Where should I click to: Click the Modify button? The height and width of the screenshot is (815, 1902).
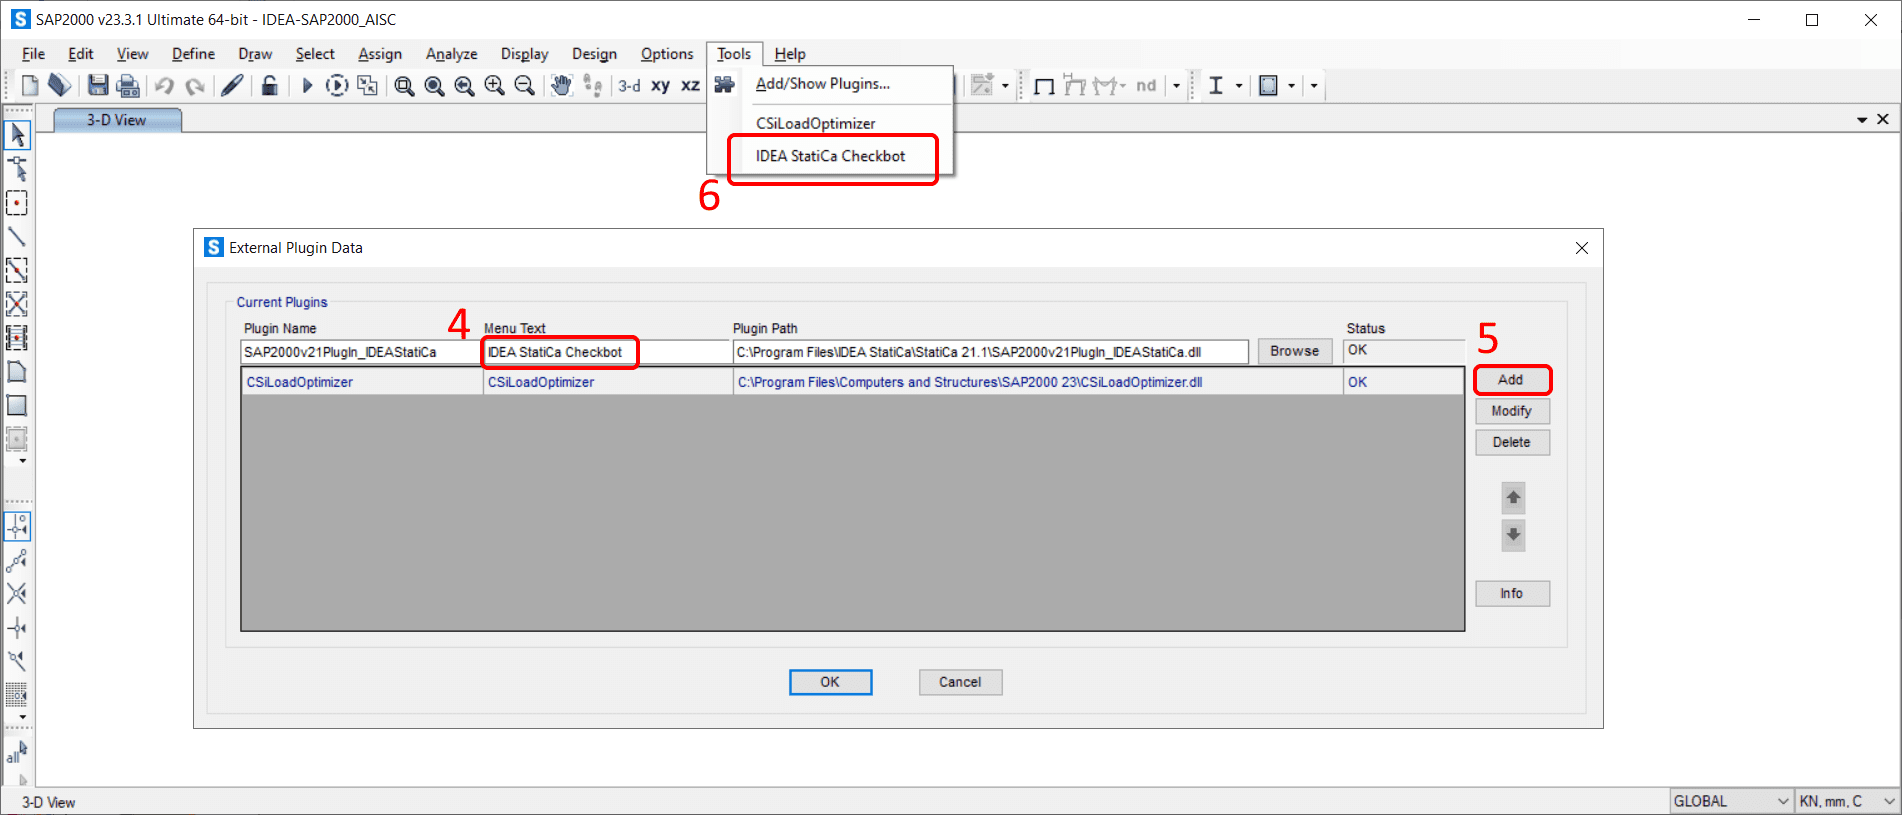pos(1512,411)
